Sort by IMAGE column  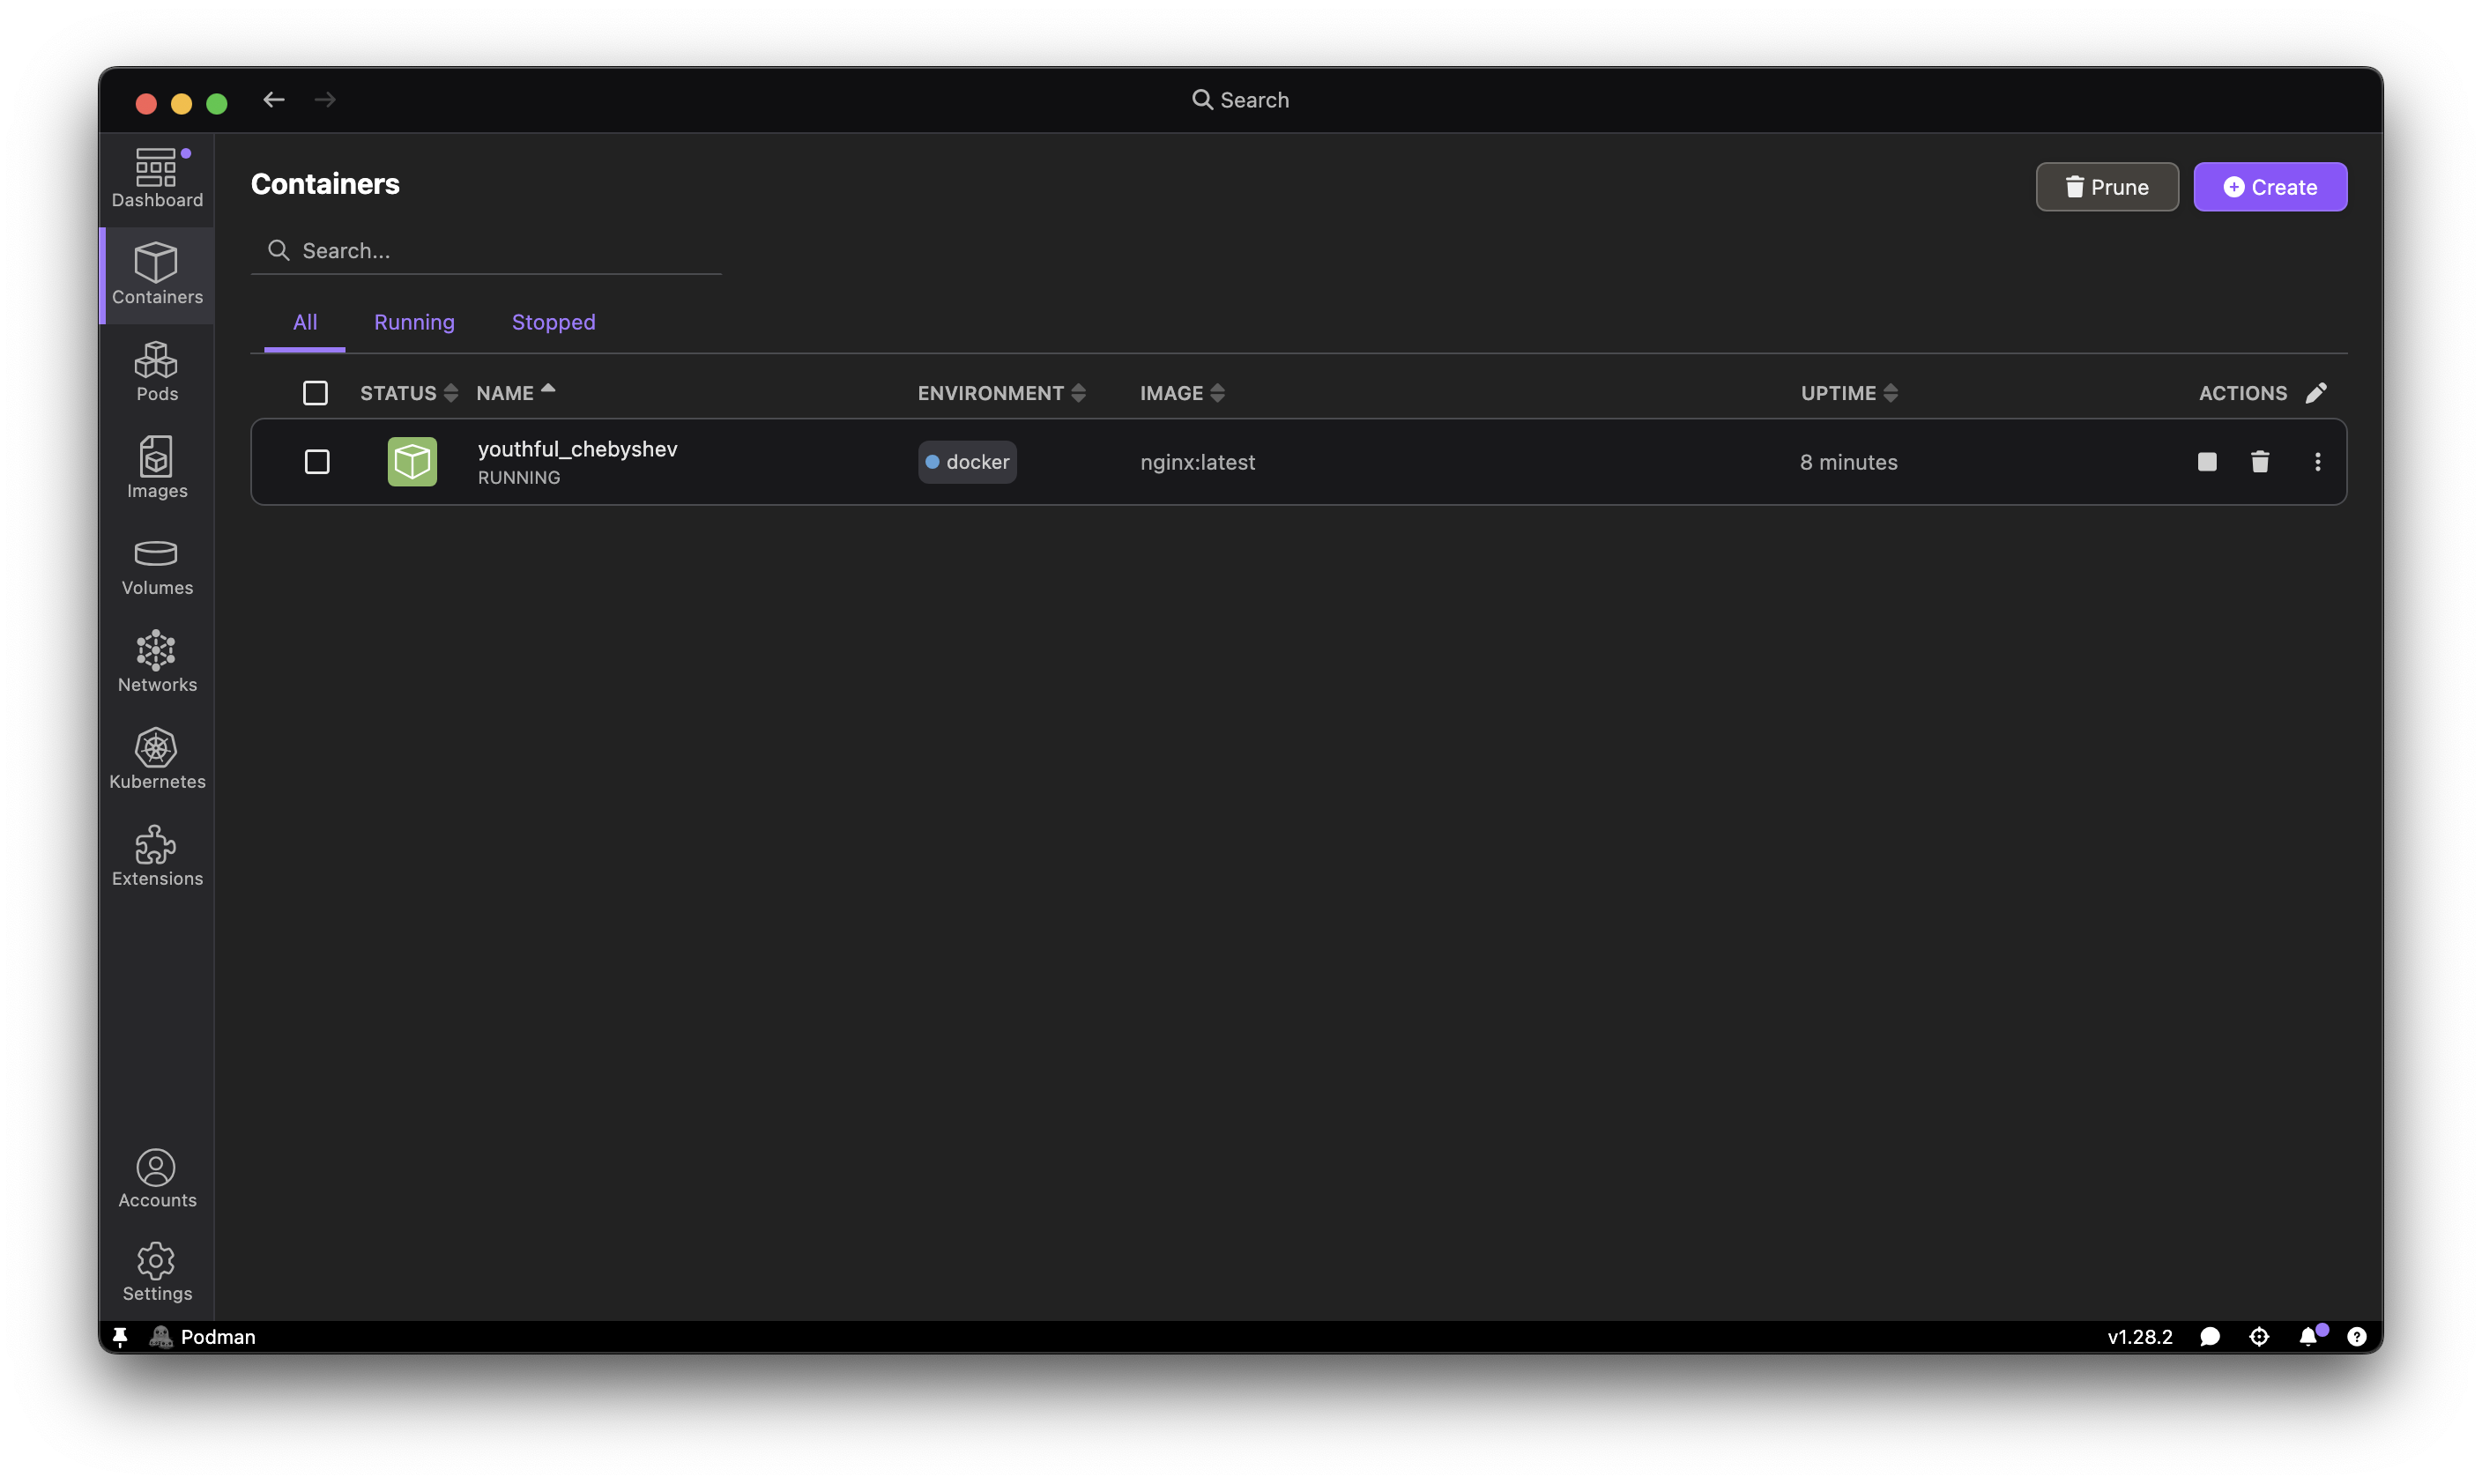(x=1182, y=393)
